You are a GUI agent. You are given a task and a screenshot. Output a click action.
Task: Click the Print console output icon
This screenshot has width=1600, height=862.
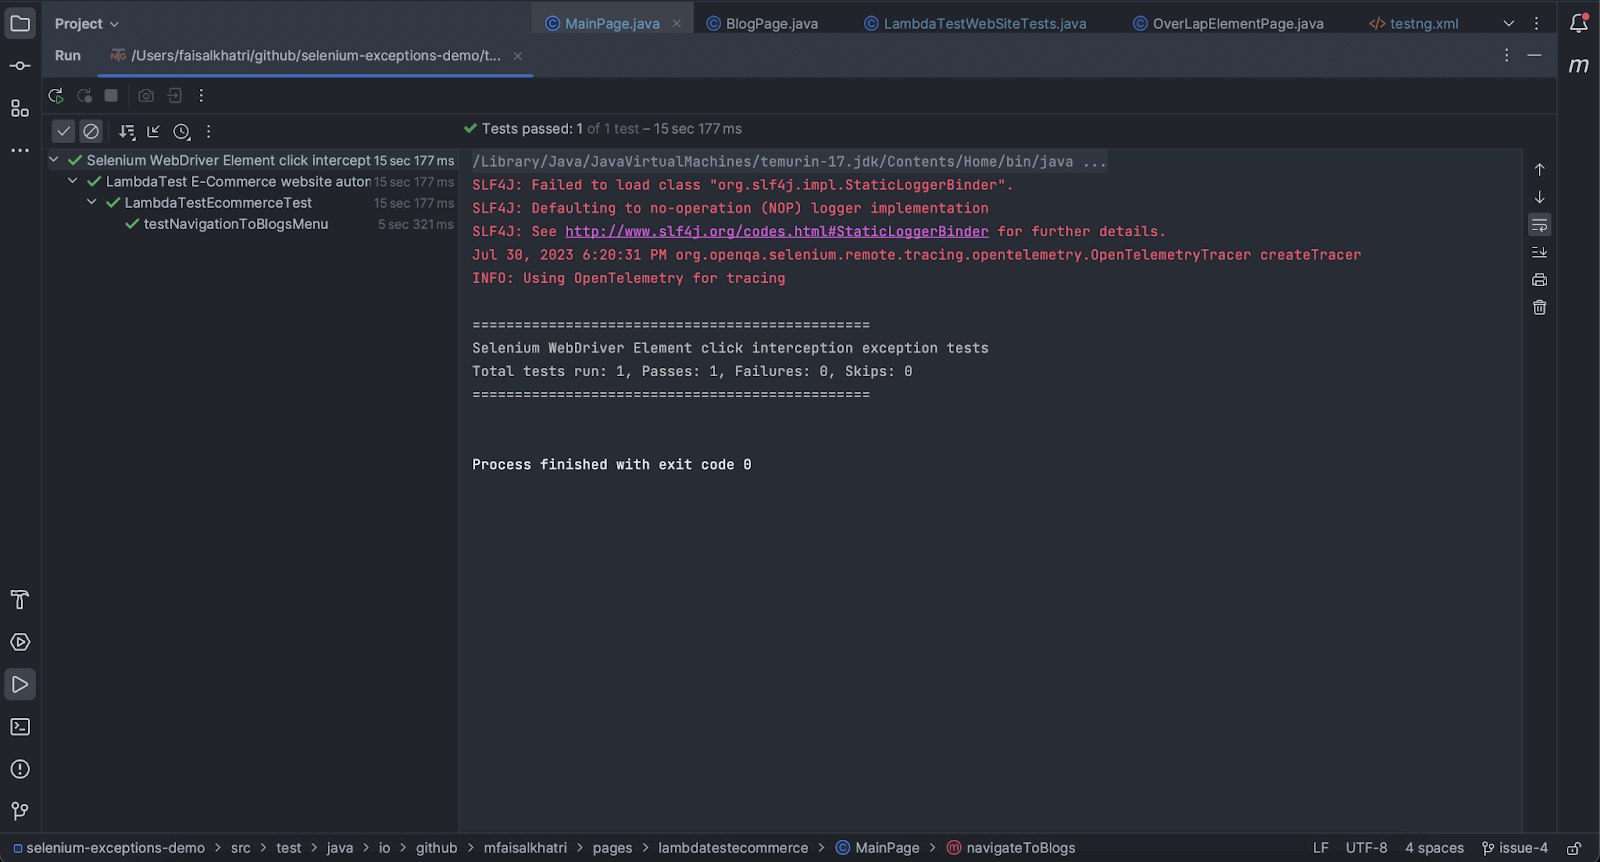(1539, 280)
